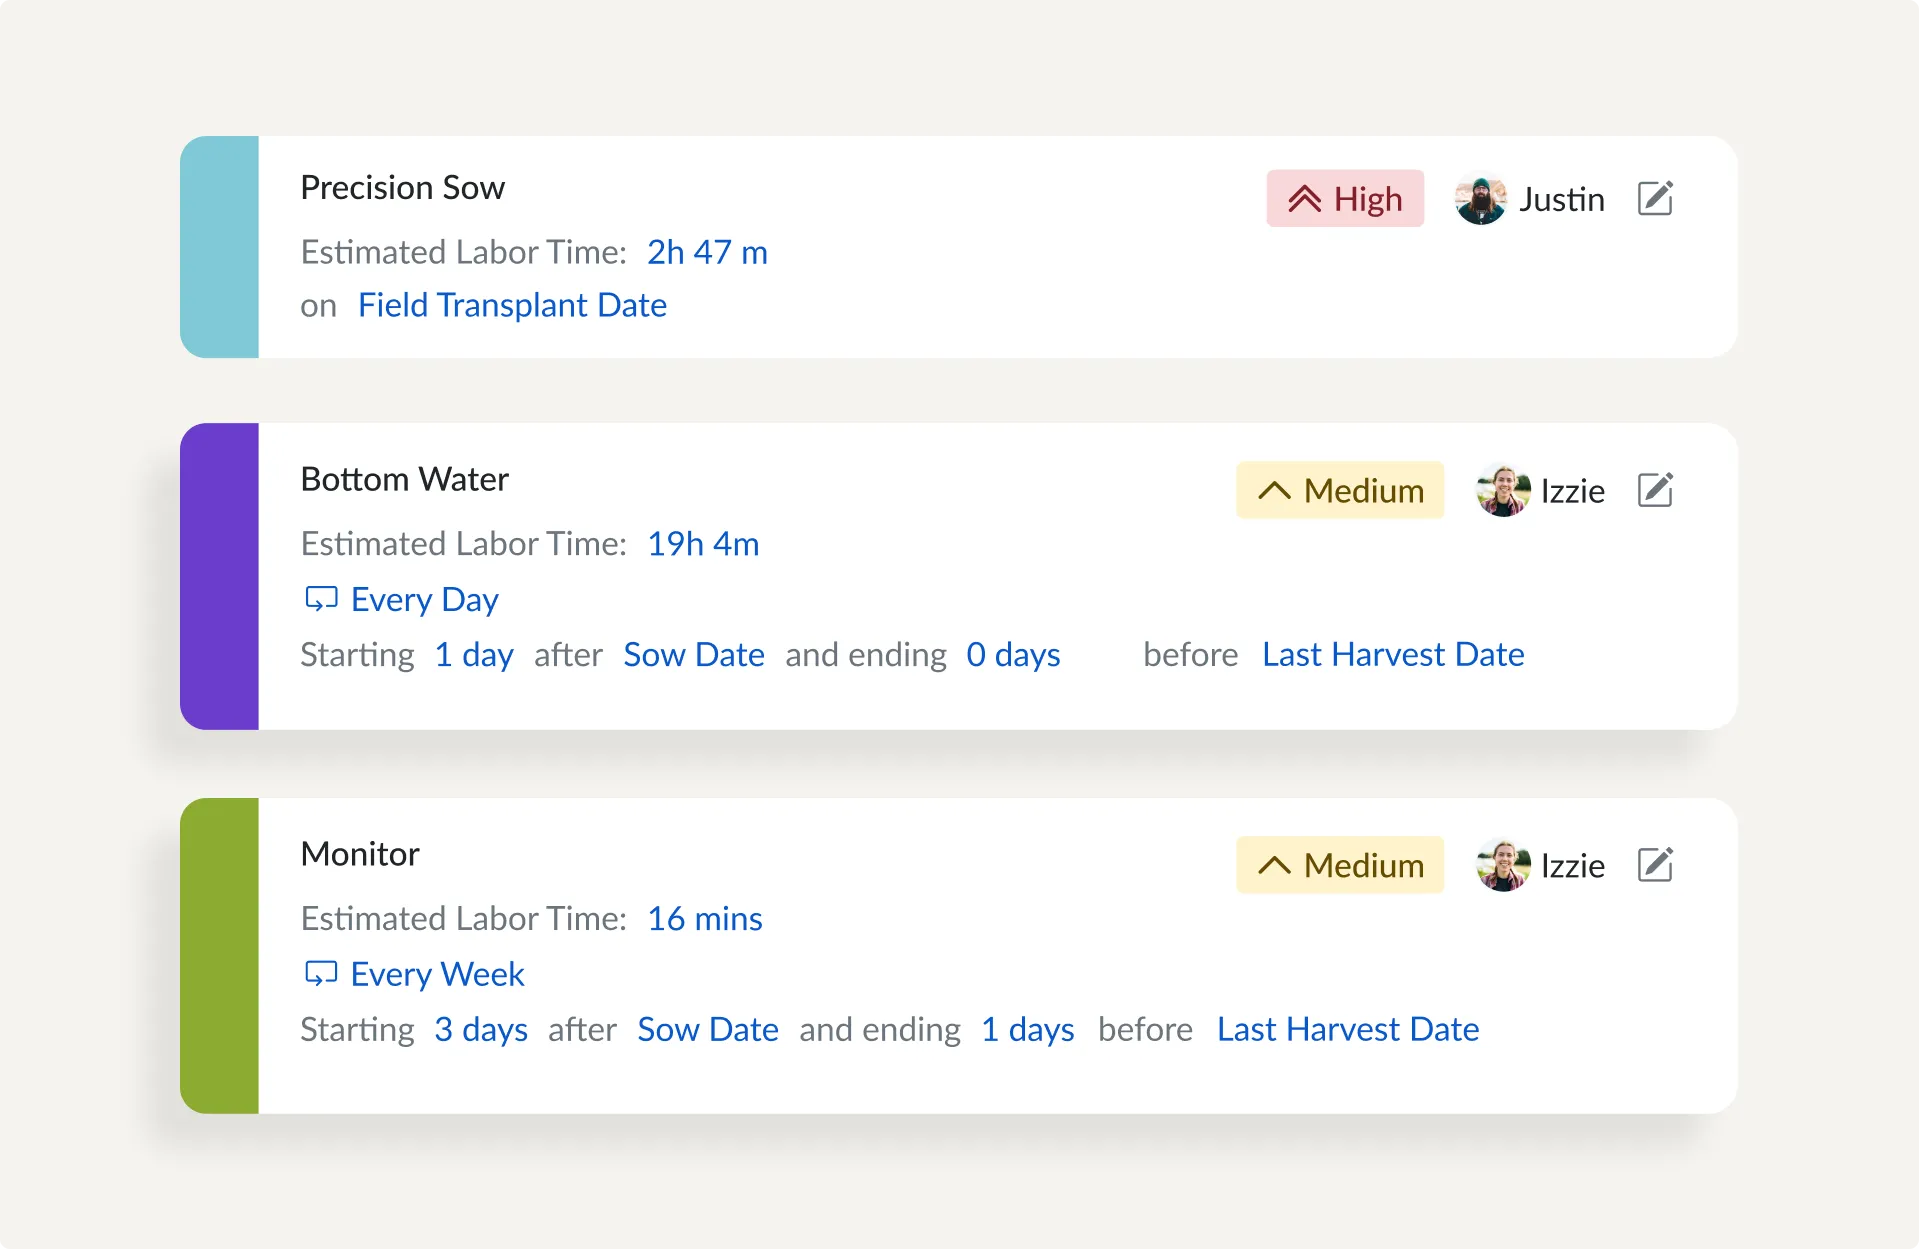Click the repeat icon next to Every Day
Image resolution: width=1919 pixels, height=1249 pixels.
[321, 598]
